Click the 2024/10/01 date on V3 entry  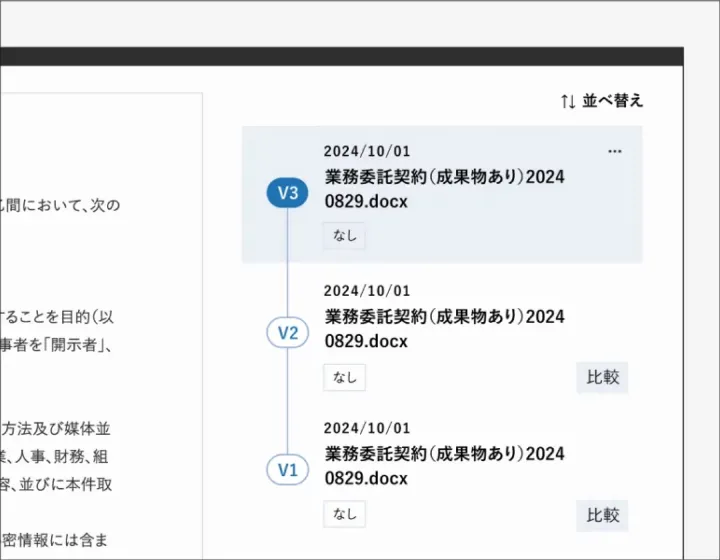(x=367, y=151)
